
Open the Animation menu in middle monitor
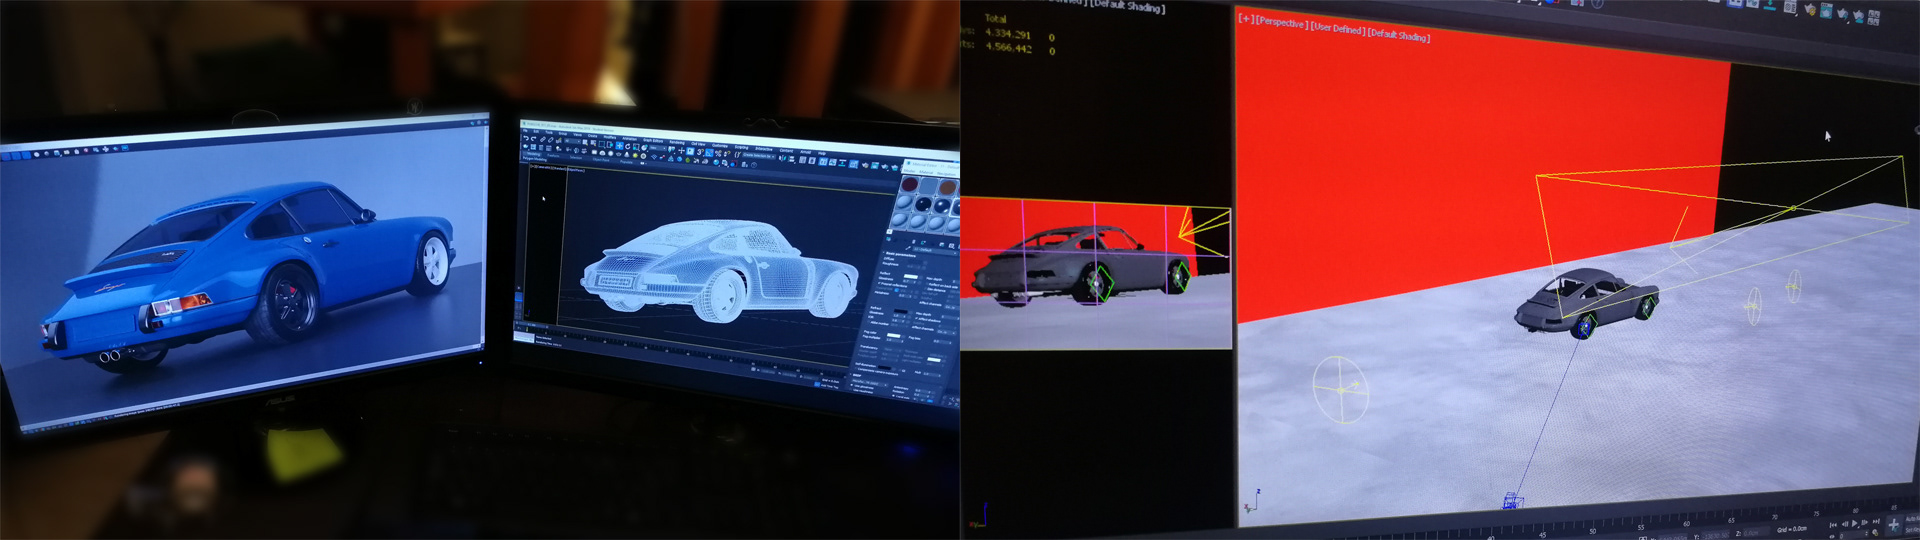coord(630,139)
